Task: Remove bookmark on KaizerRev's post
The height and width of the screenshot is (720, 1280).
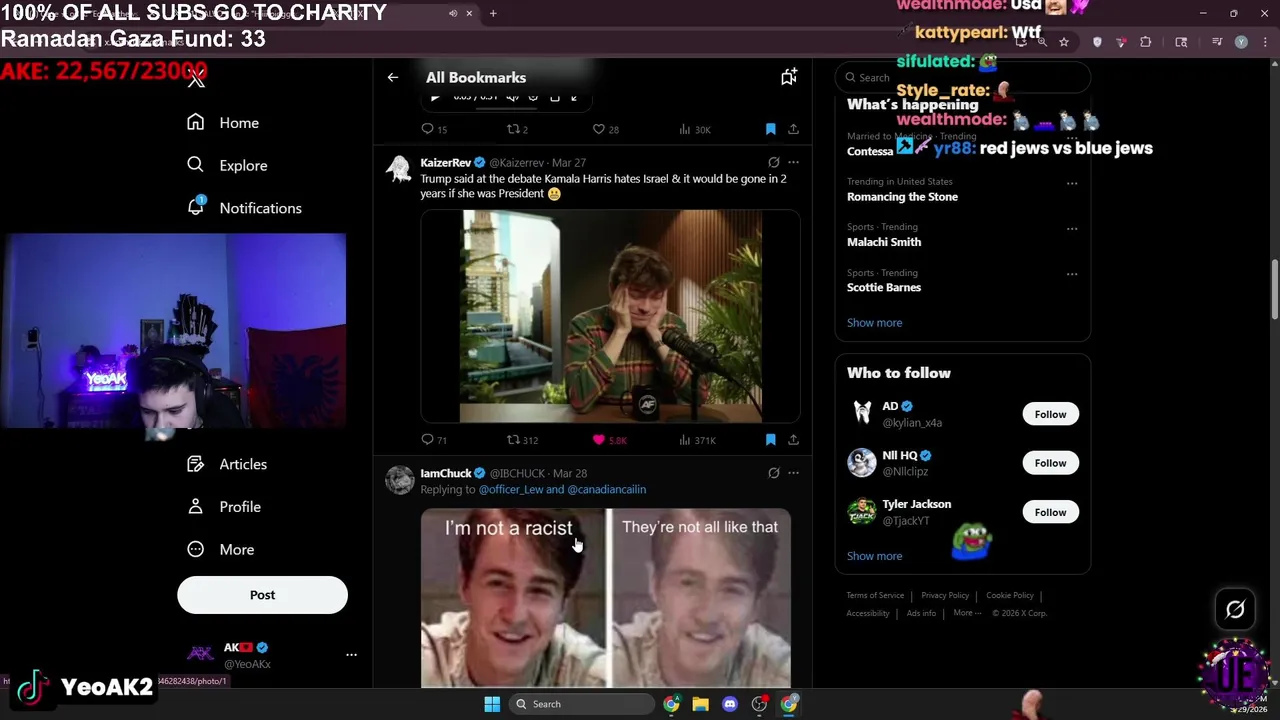Action: 770,440
